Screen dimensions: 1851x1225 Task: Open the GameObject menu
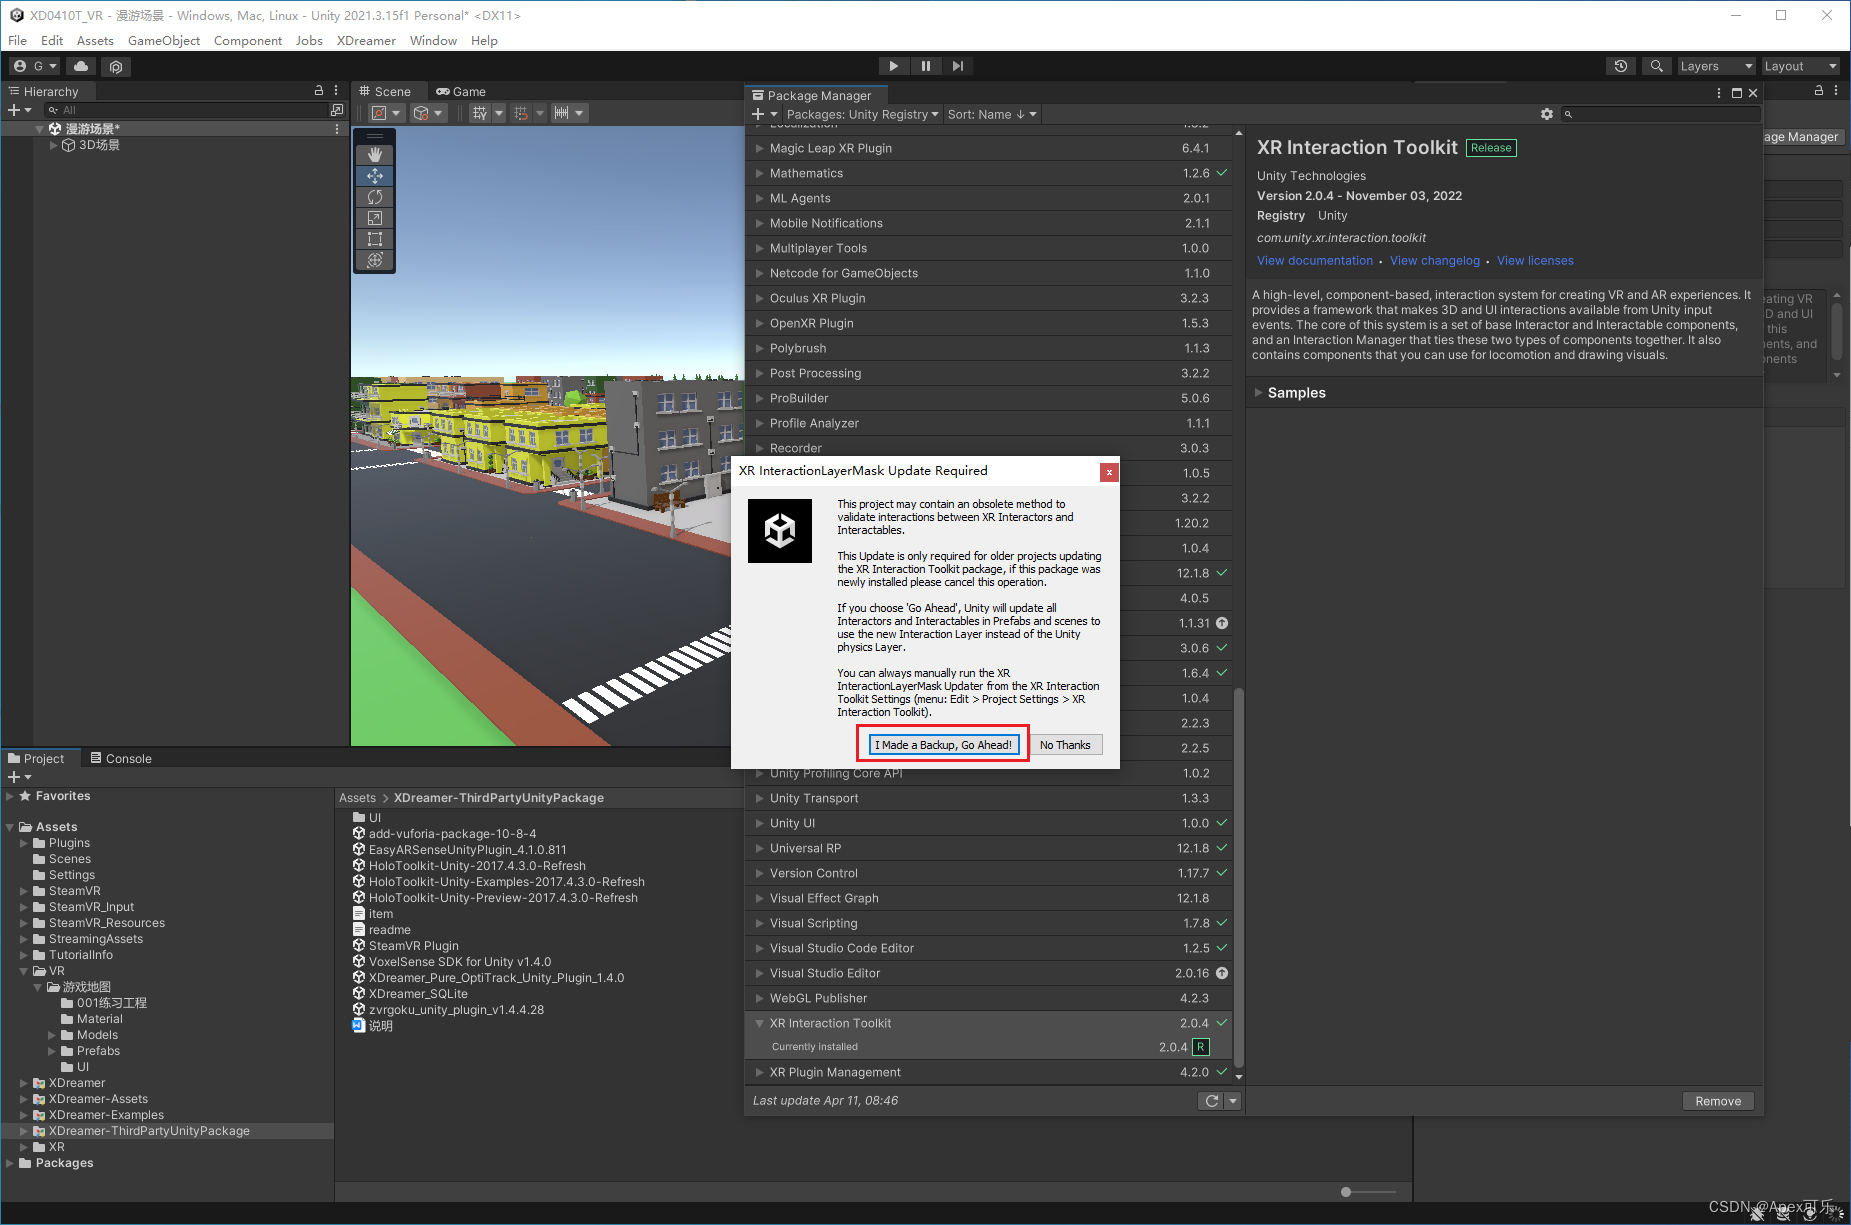click(x=164, y=41)
